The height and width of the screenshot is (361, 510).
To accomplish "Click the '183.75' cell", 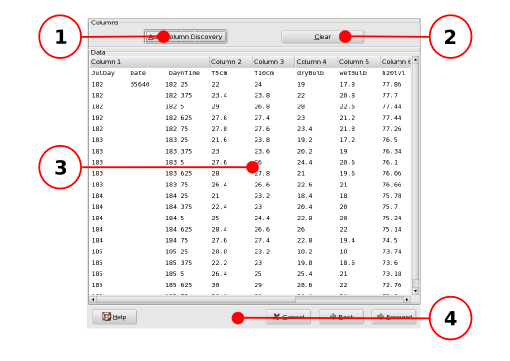I will point(177,184).
